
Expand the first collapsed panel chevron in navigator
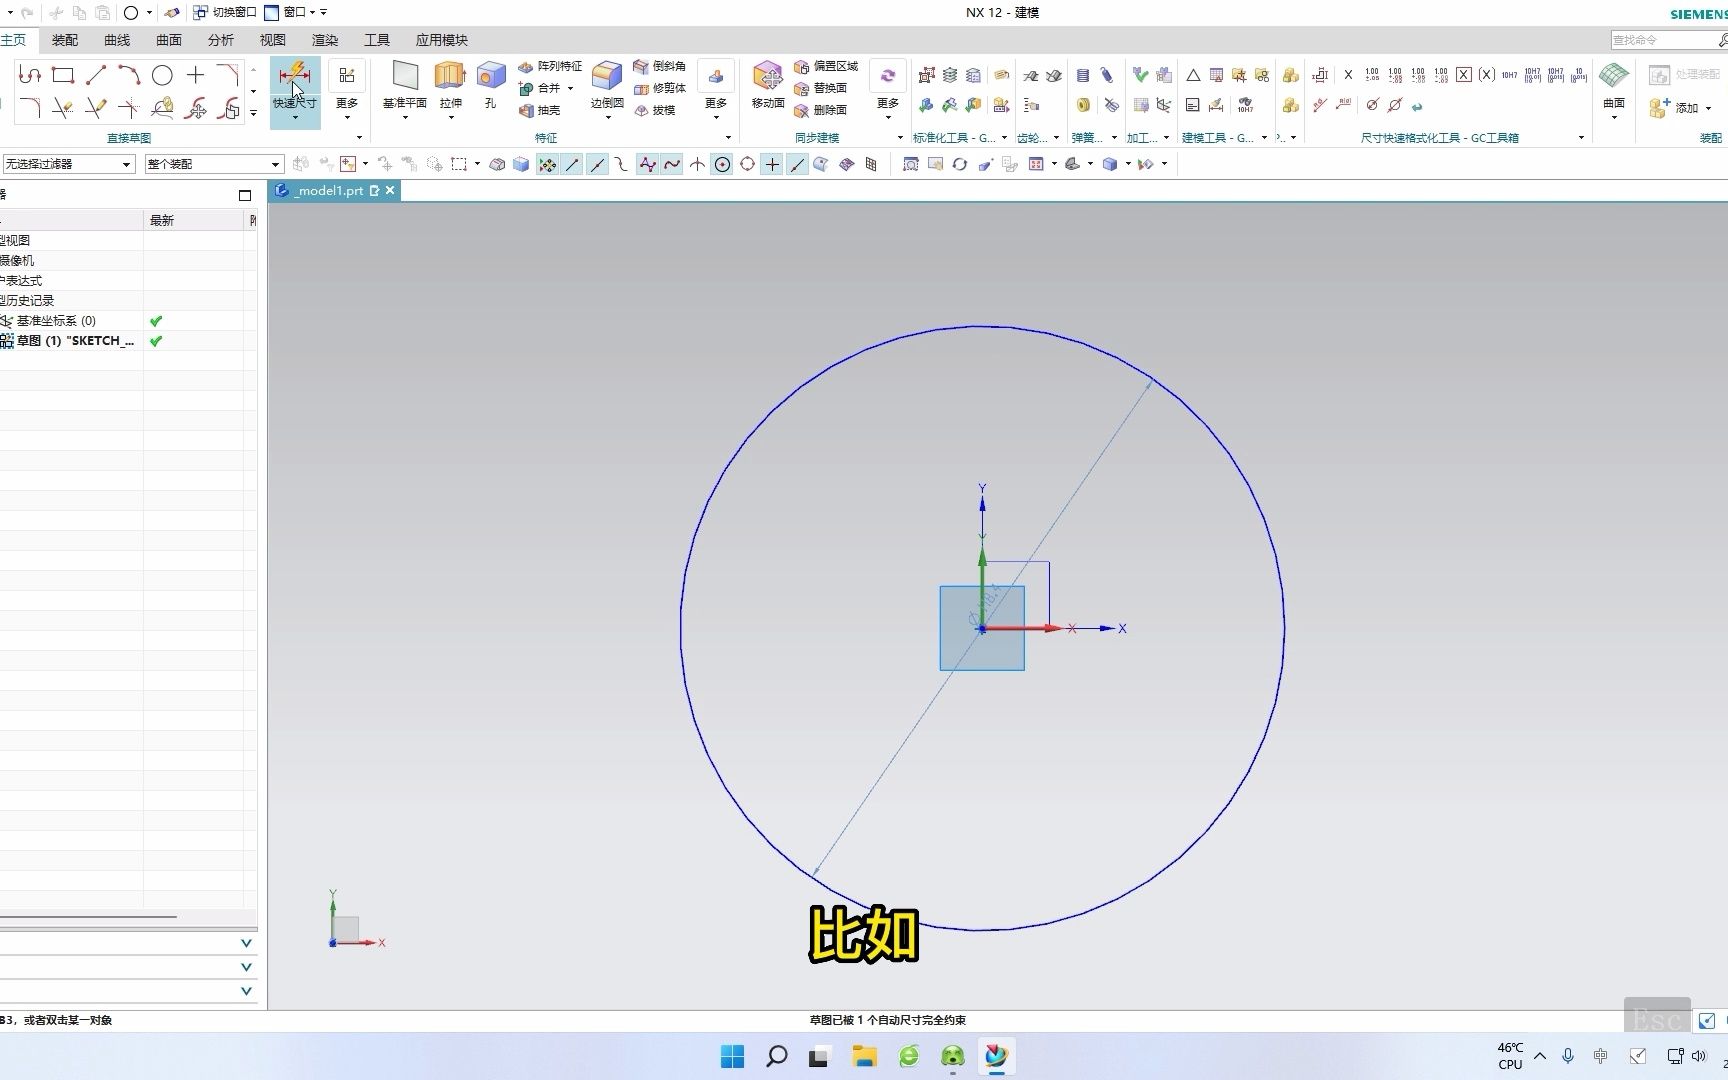point(246,943)
